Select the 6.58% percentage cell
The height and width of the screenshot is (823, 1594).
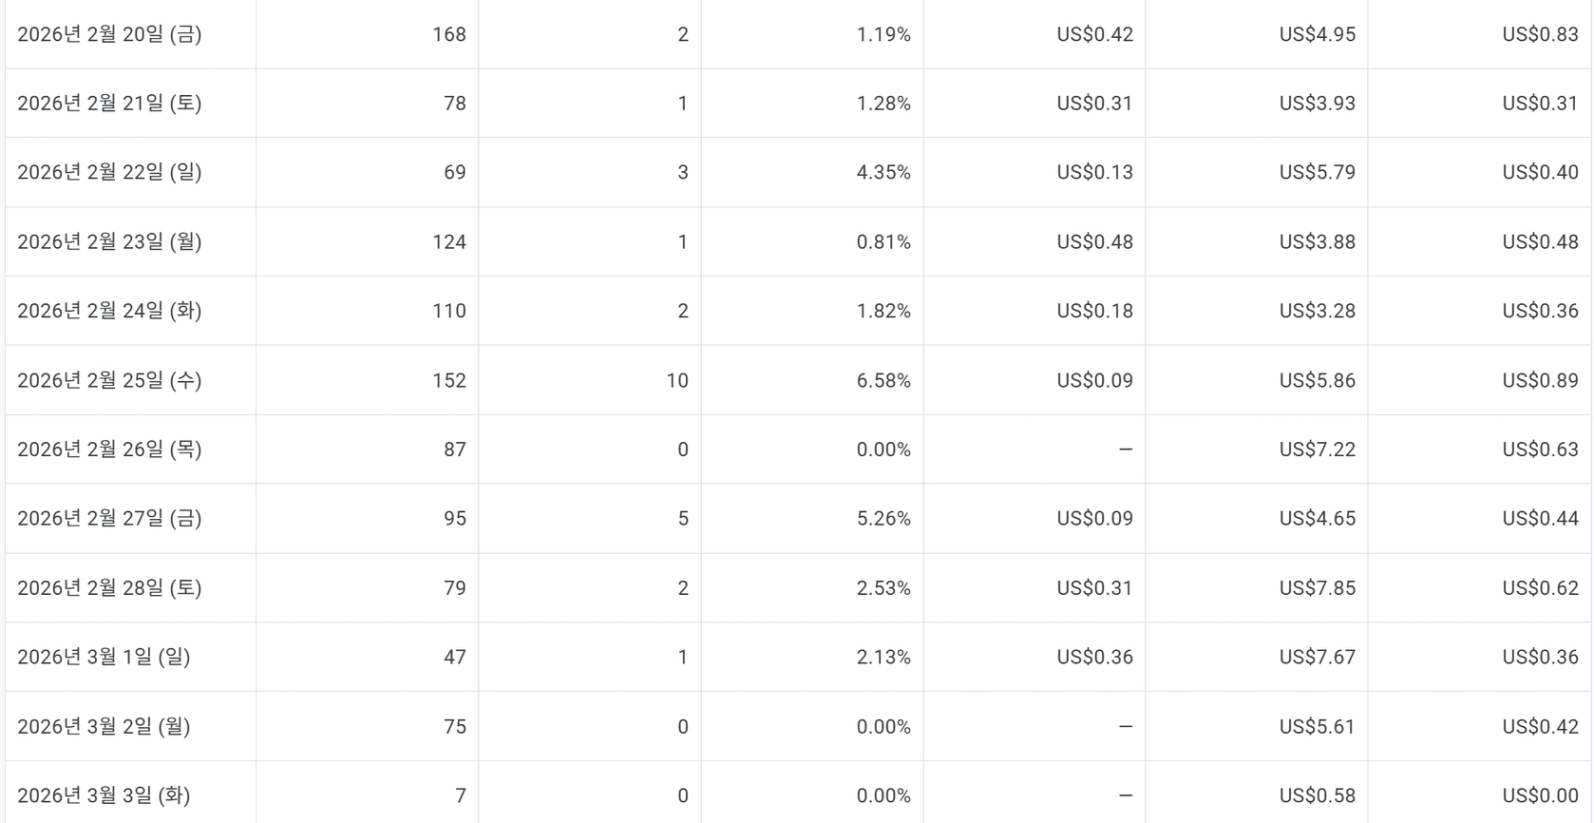pyautogui.click(x=883, y=380)
